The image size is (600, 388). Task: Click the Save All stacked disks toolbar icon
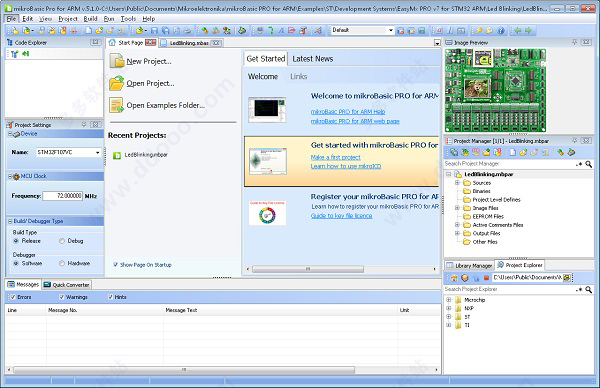[x=166, y=30]
